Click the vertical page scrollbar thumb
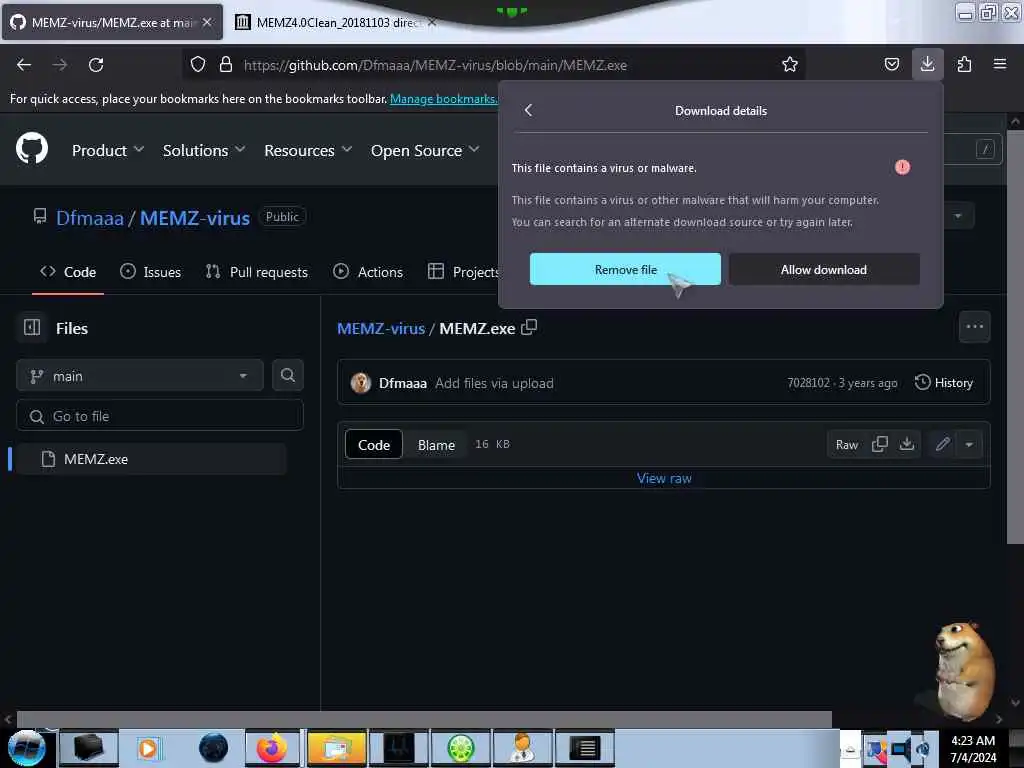 coord(1015,336)
